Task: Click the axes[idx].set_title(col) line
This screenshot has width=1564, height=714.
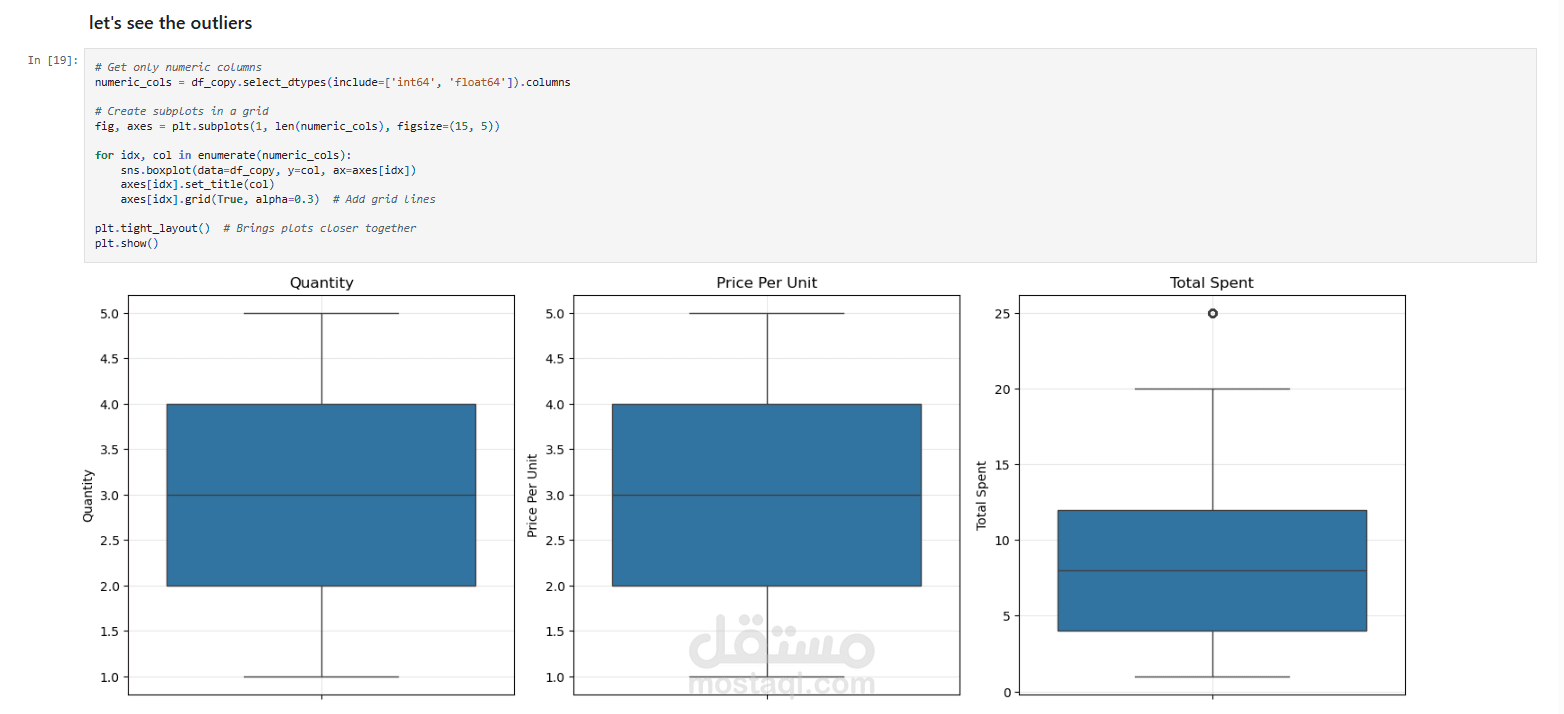Action: [x=198, y=184]
